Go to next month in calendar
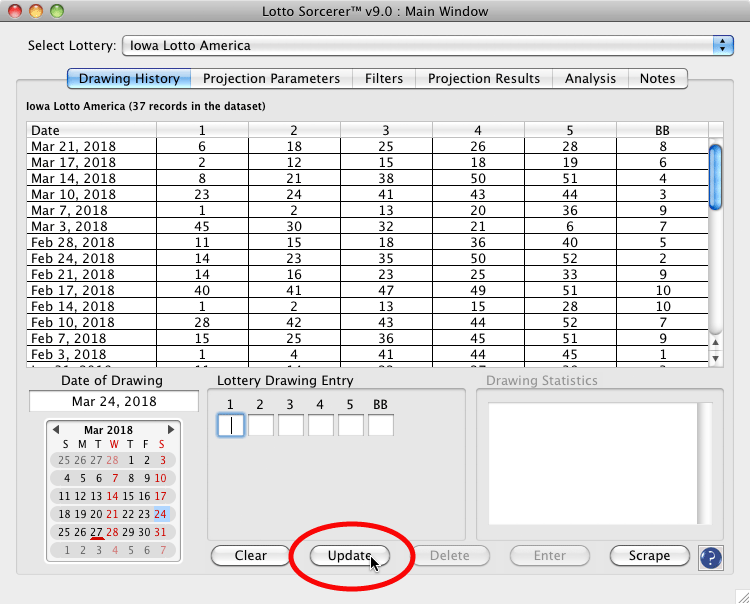 click(x=171, y=429)
